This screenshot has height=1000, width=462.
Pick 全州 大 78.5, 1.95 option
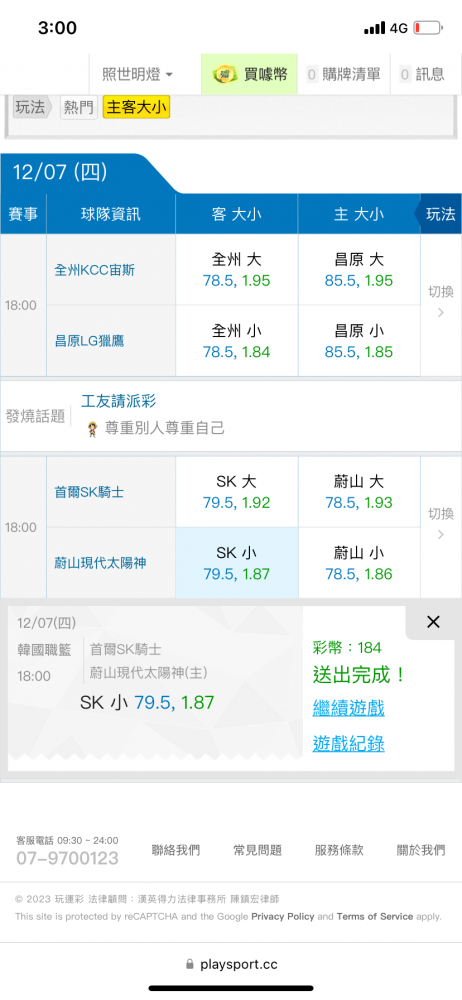pyautogui.click(x=236, y=270)
